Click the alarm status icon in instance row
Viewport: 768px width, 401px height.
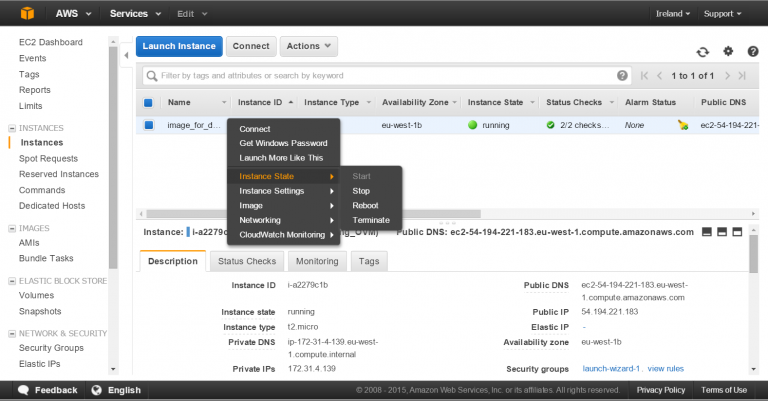683,125
